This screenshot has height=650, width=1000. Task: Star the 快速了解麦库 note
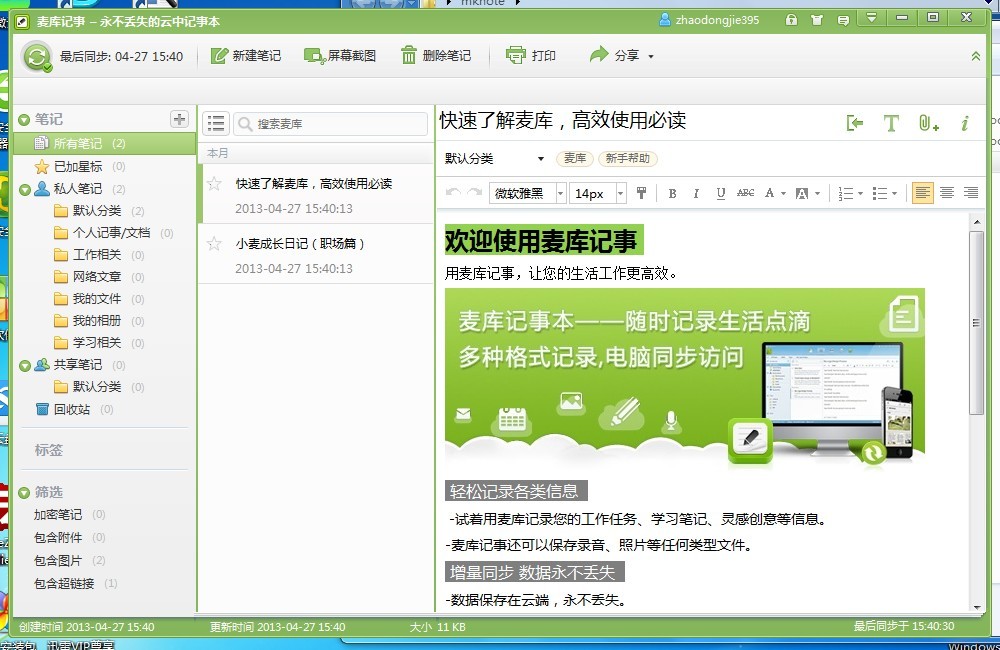[x=214, y=184]
